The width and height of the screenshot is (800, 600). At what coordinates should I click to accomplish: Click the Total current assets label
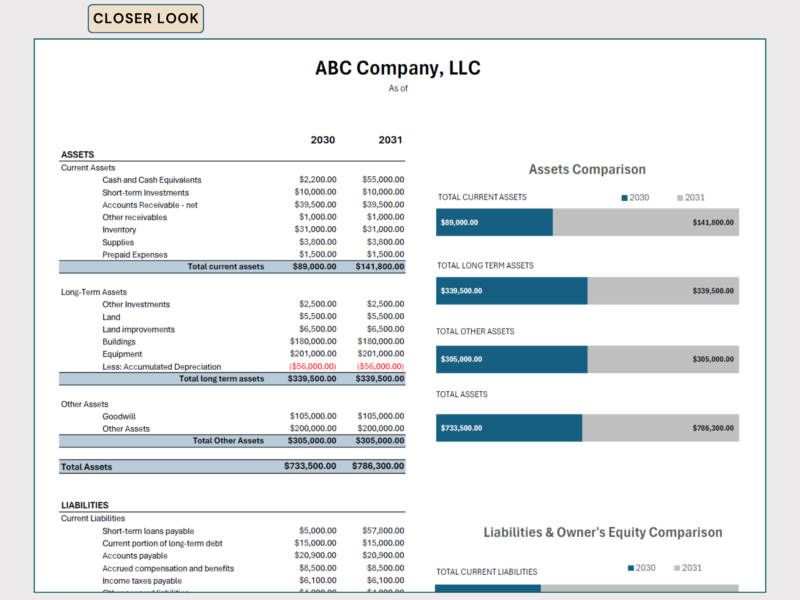[x=226, y=266]
